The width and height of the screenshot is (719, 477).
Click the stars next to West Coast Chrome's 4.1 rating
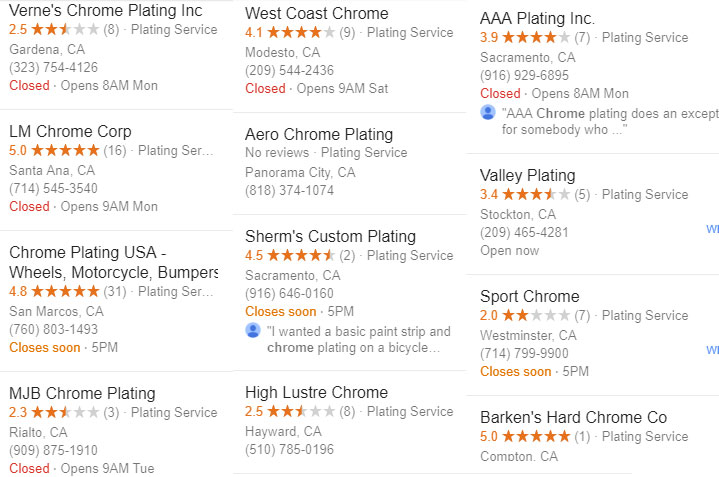tap(301, 33)
